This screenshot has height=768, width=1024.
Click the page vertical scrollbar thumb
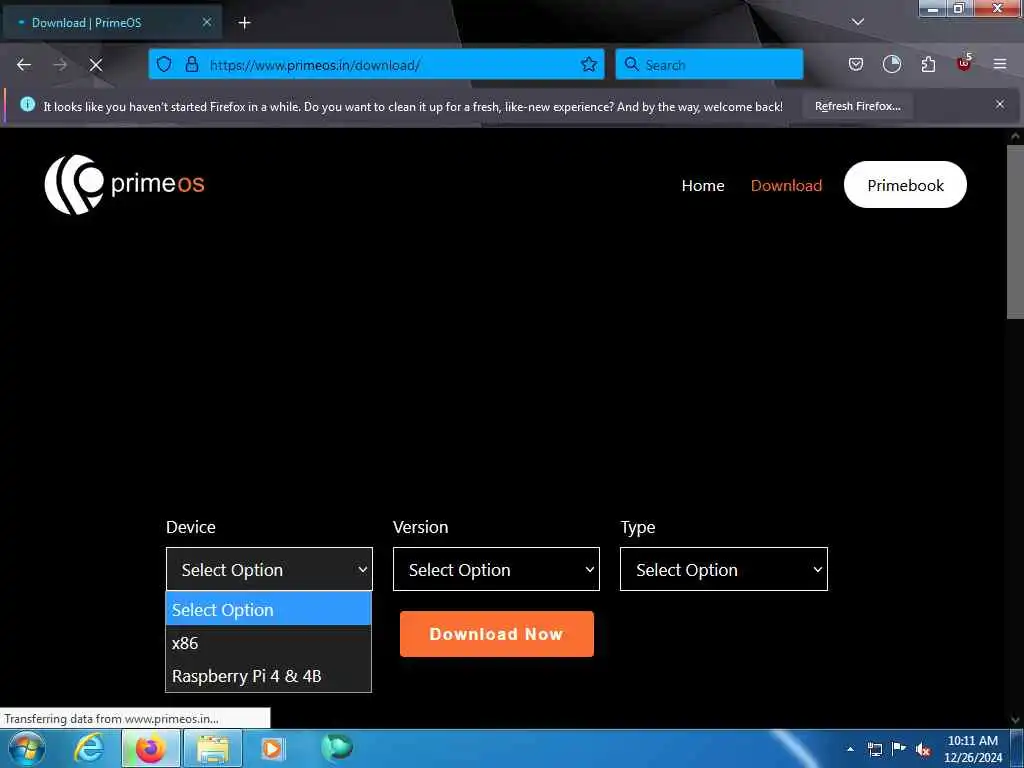point(1015,232)
